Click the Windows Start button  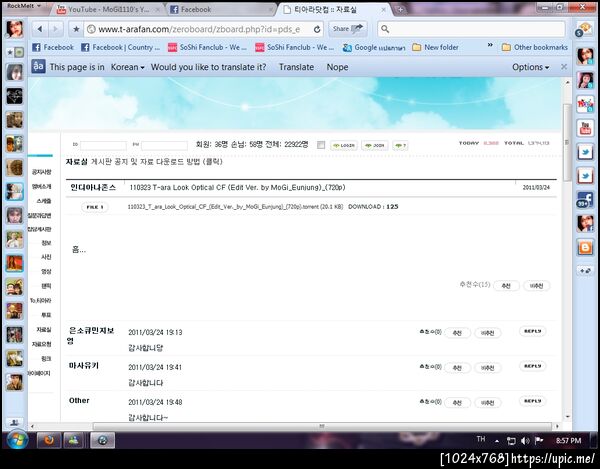coord(17,440)
